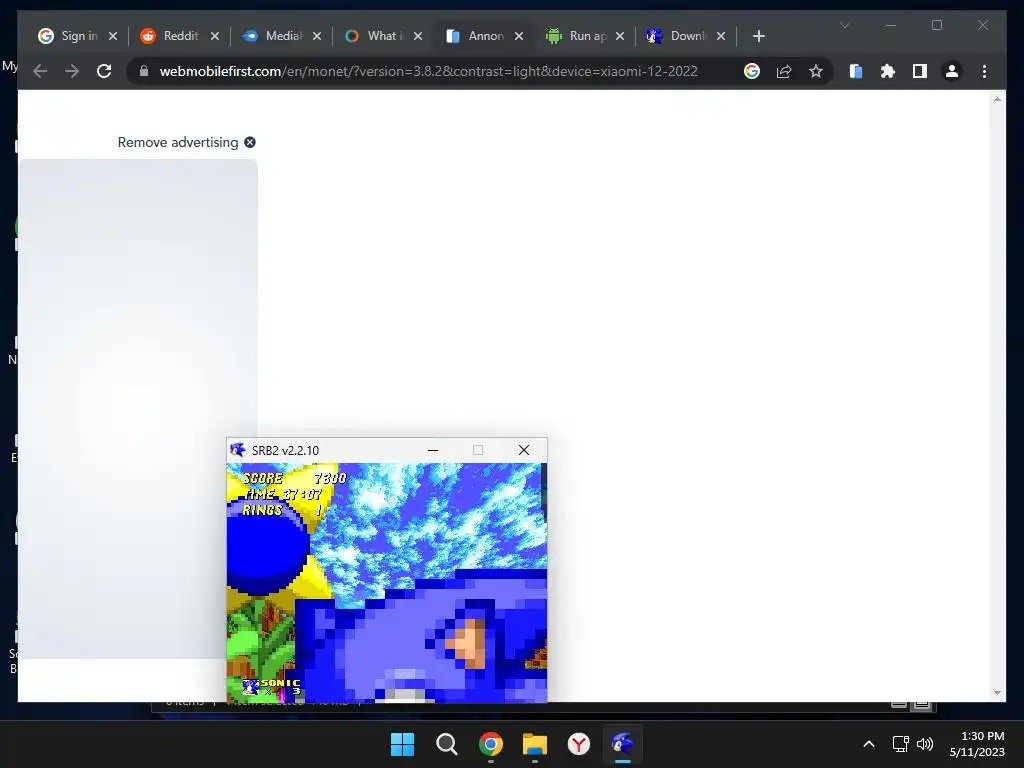1024x768 pixels.
Task: Close the What tab
Action: point(418,36)
